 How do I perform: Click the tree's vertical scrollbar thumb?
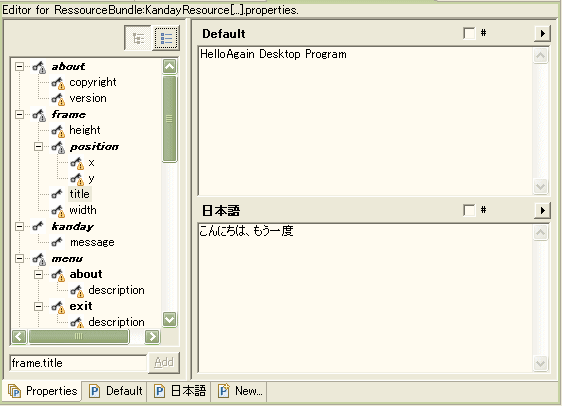click(169, 119)
